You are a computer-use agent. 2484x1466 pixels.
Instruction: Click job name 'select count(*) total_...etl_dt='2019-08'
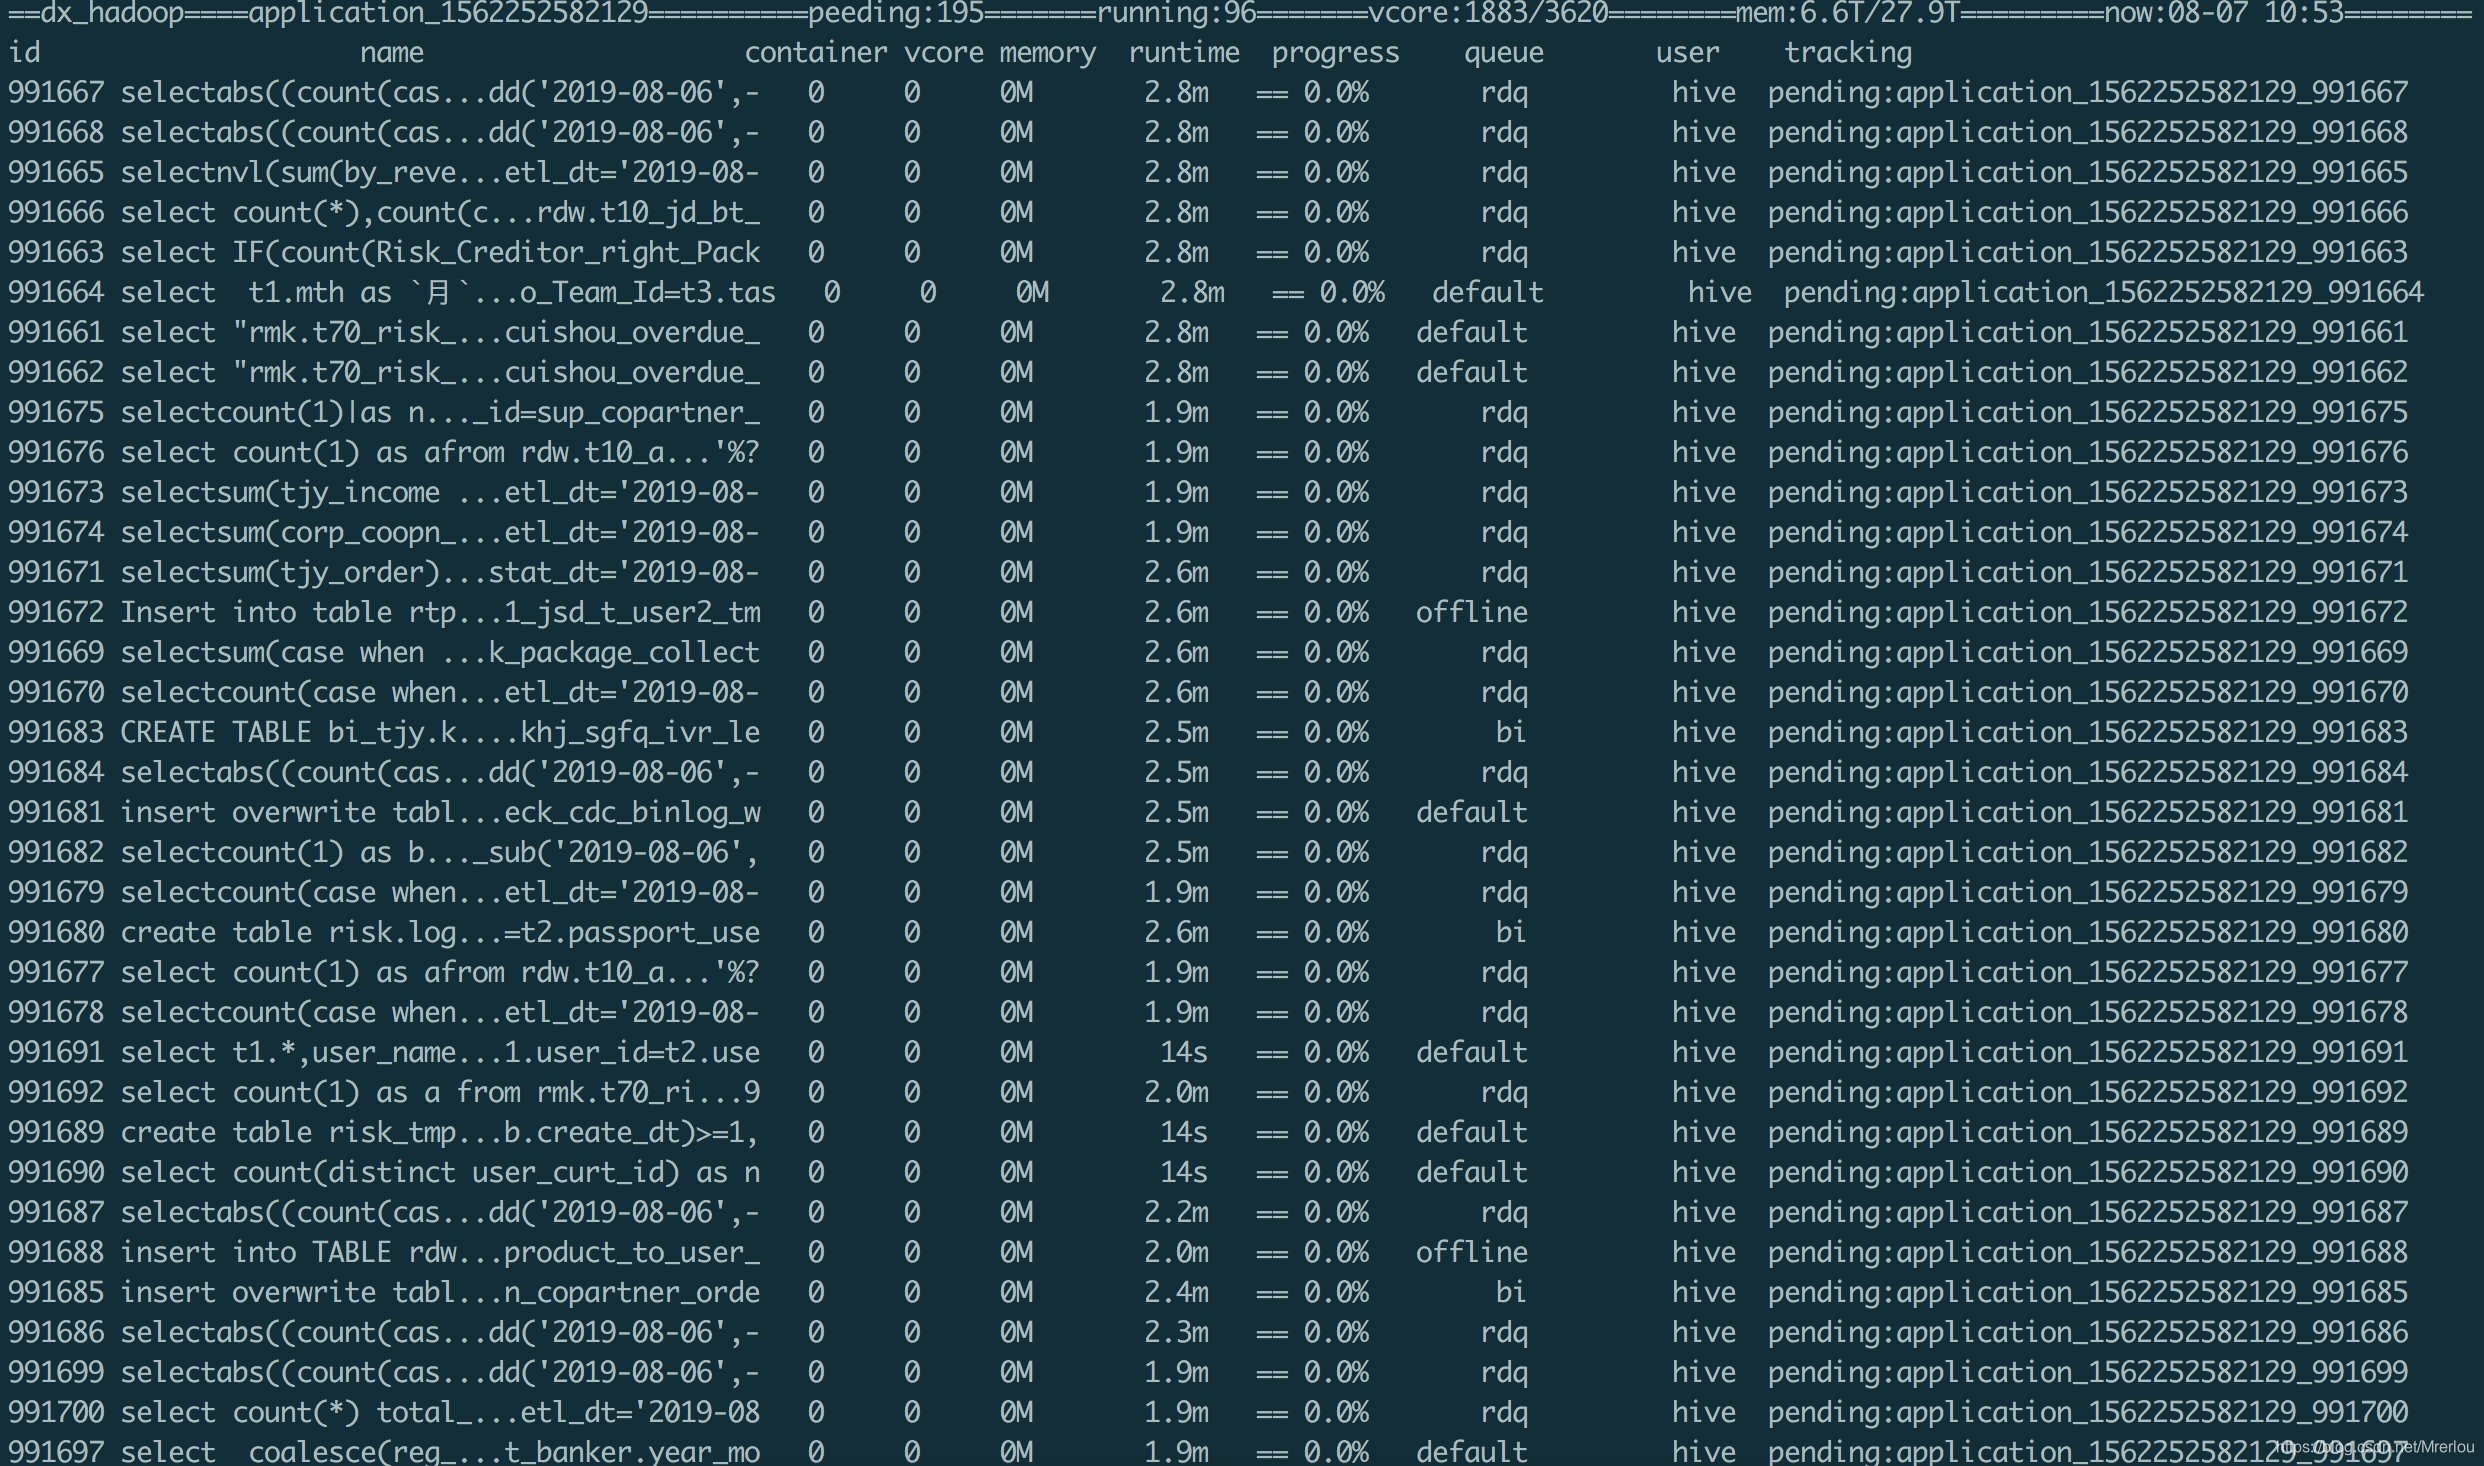440,1412
